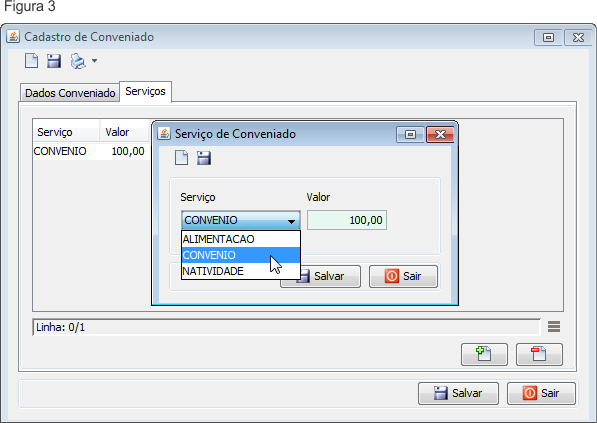
Task: Open the list options icon beside Linha status
Action: [x=554, y=327]
